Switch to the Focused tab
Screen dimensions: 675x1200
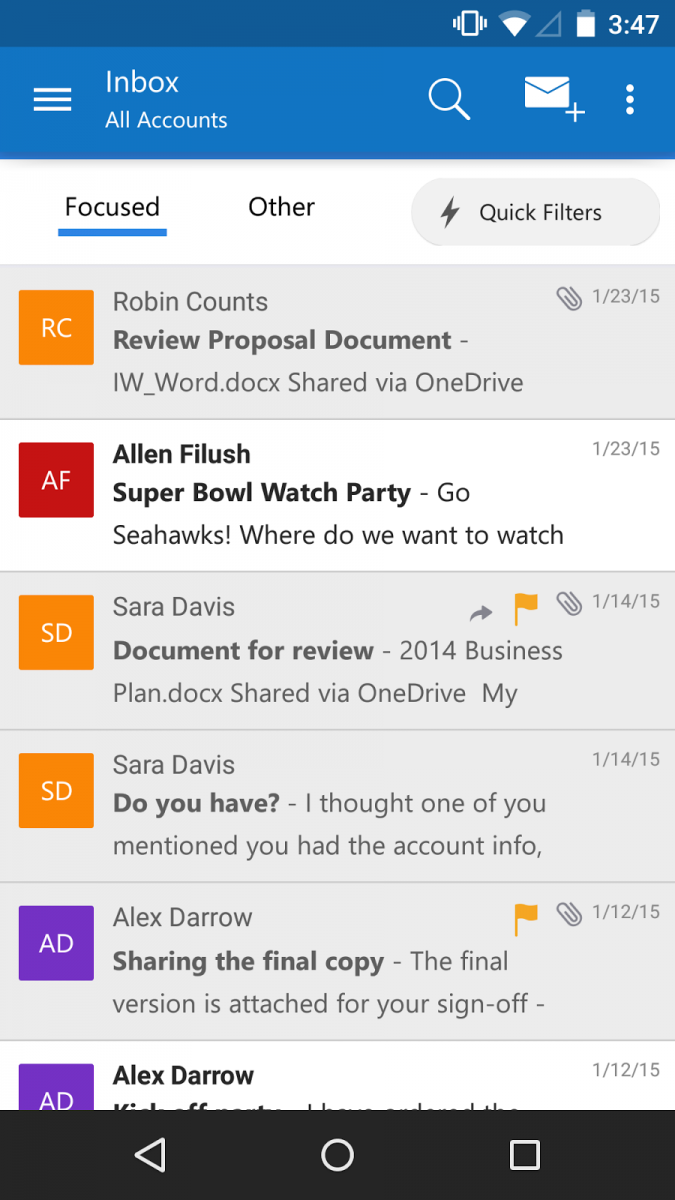click(112, 208)
